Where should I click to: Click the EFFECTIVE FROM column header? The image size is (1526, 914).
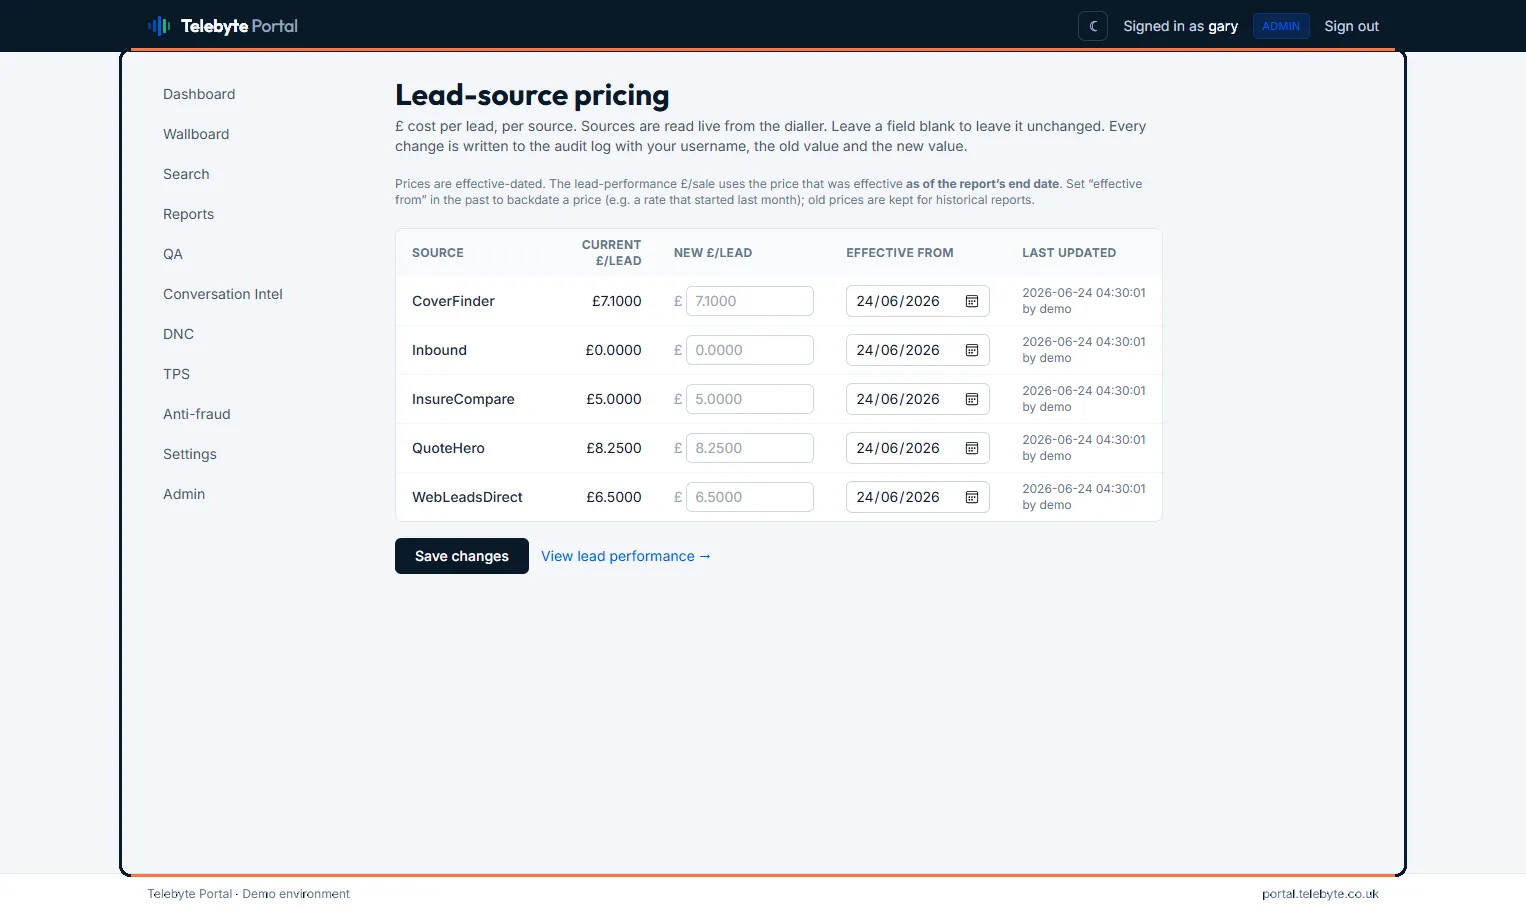pyautogui.click(x=900, y=253)
